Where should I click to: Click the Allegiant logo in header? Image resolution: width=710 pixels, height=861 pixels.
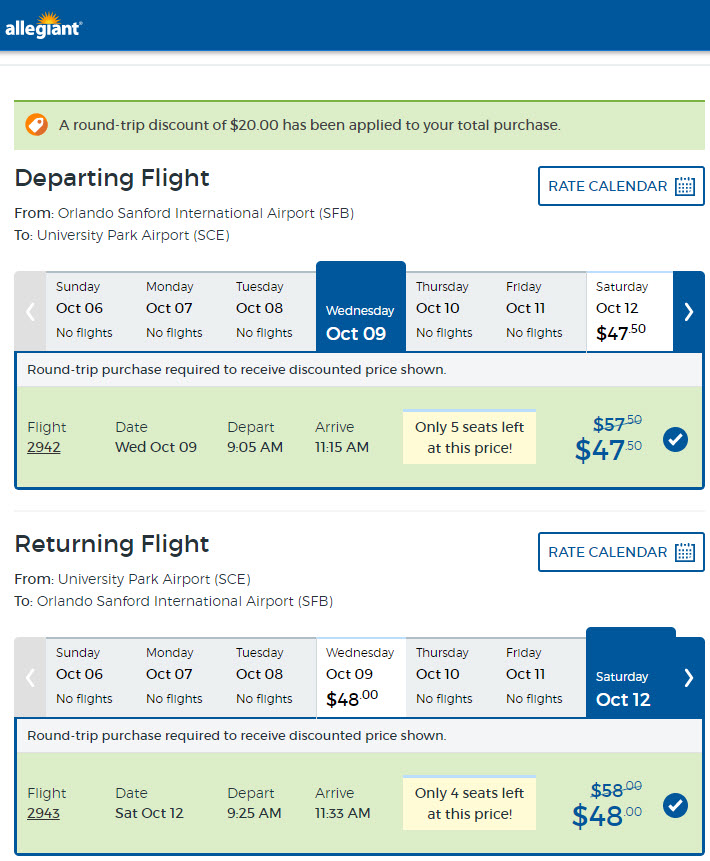pyautogui.click(x=43, y=26)
